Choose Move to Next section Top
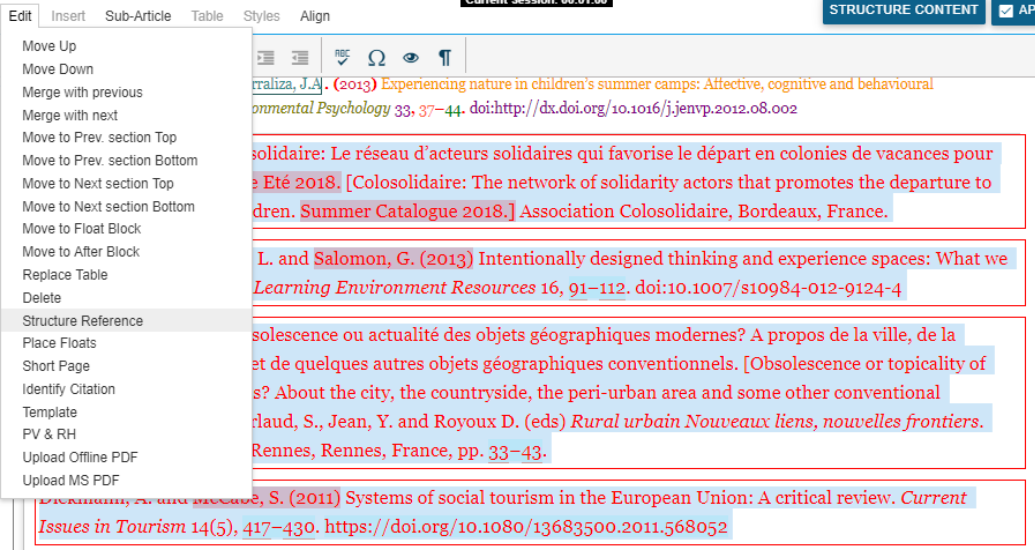This screenshot has width=1035, height=559. click(126, 183)
